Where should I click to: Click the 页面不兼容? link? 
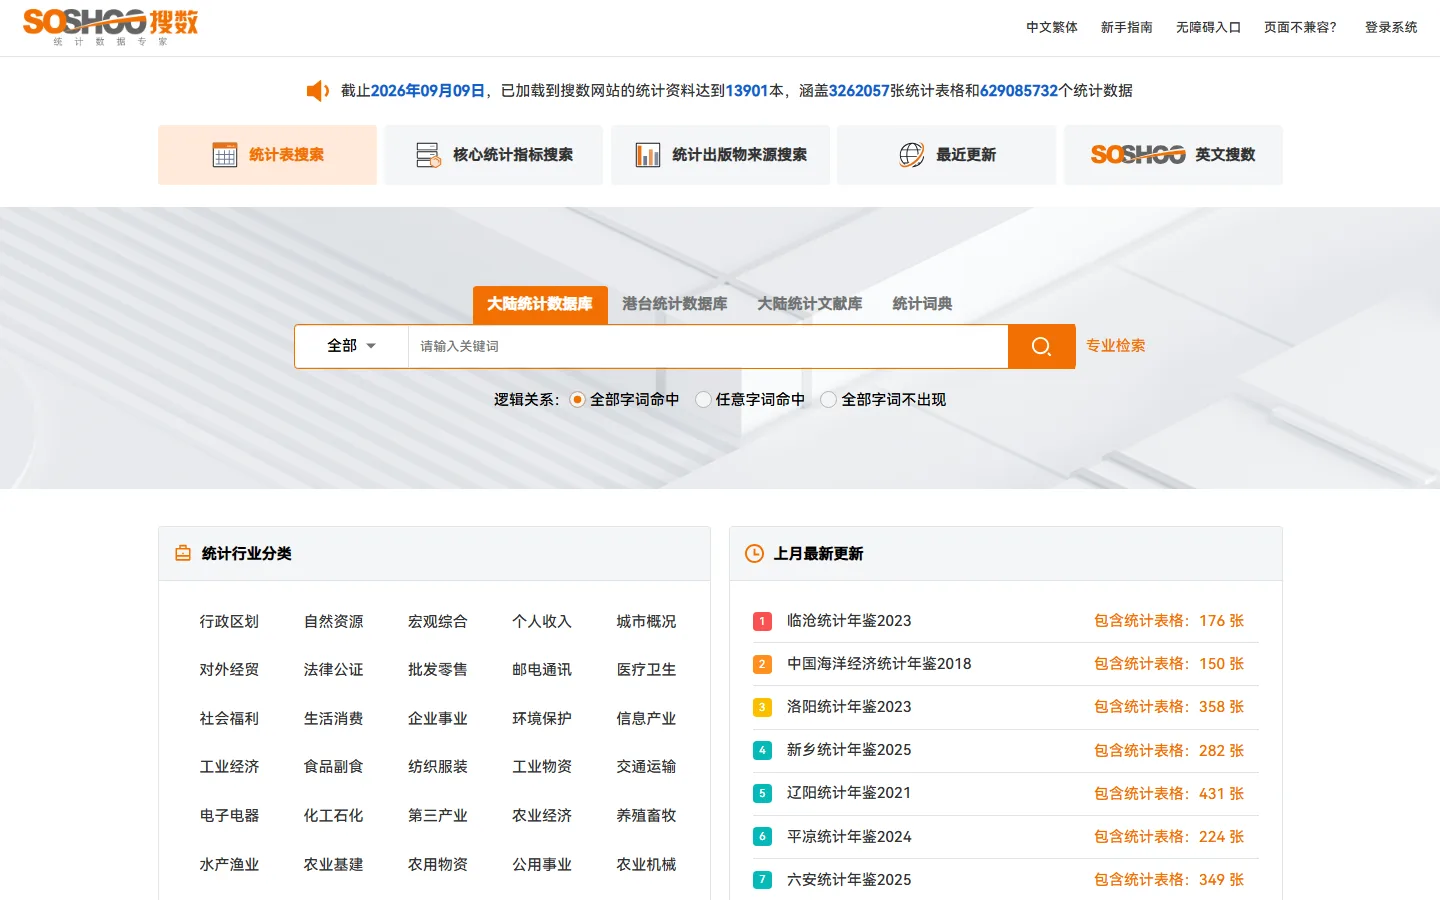(1300, 28)
